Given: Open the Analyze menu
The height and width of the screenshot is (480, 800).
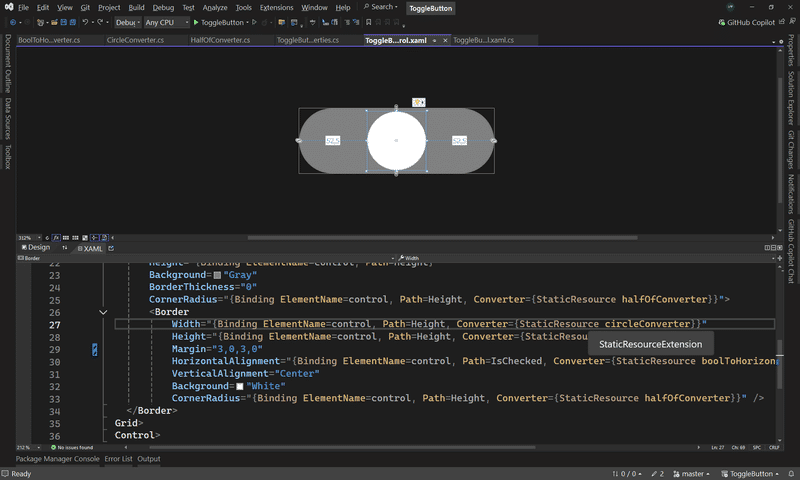Looking at the screenshot, I should point(215,8).
